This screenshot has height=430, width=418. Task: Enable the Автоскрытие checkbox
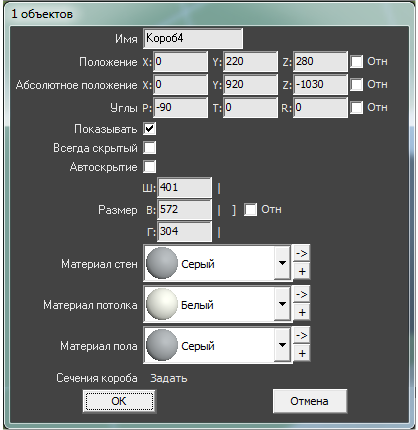click(150, 167)
